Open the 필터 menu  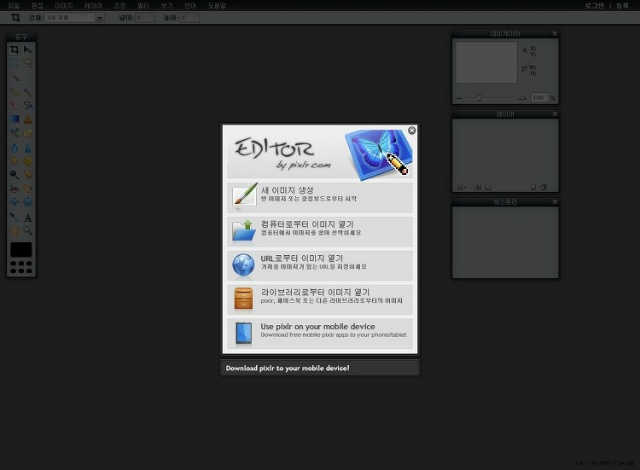point(143,6)
